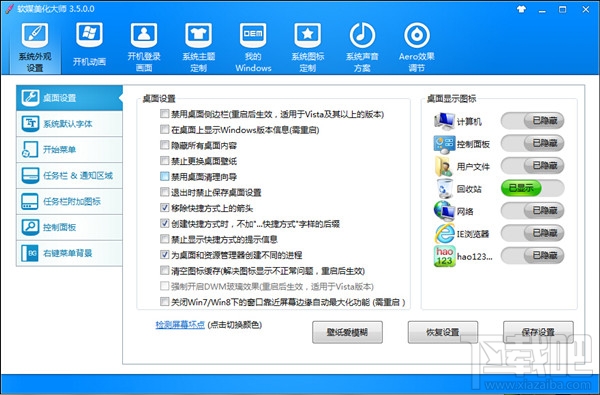Select 右键菜单背景 in the sidebar
The image size is (600, 395).
point(69,253)
